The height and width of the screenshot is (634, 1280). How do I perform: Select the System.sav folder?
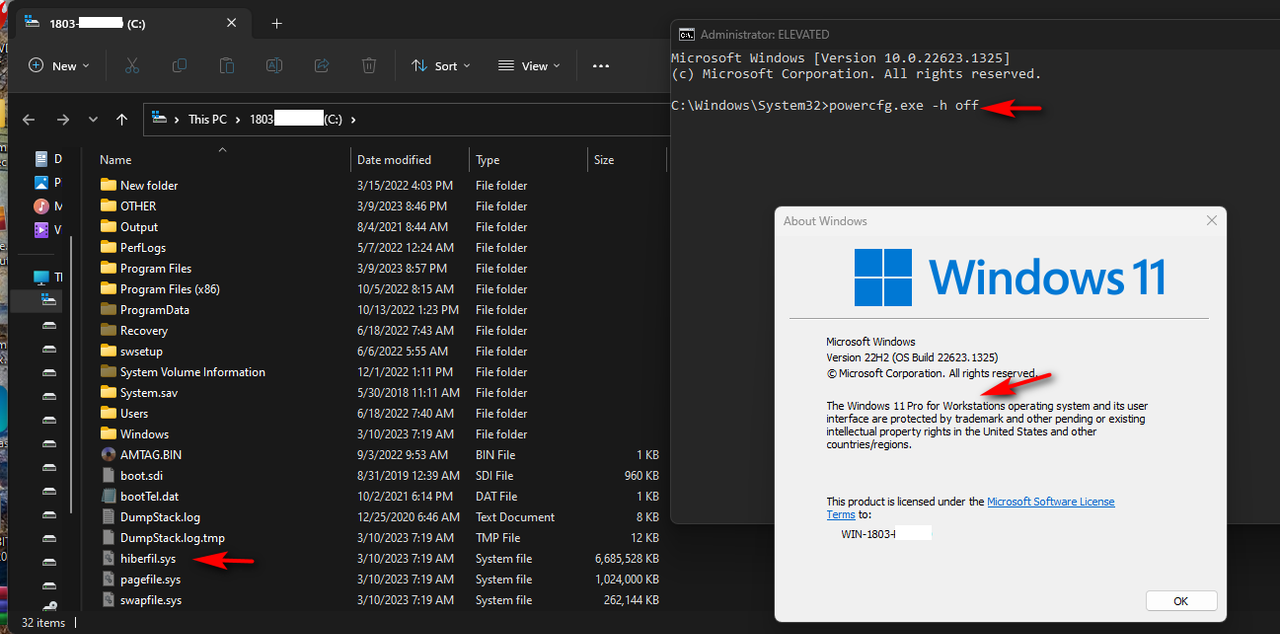click(149, 393)
